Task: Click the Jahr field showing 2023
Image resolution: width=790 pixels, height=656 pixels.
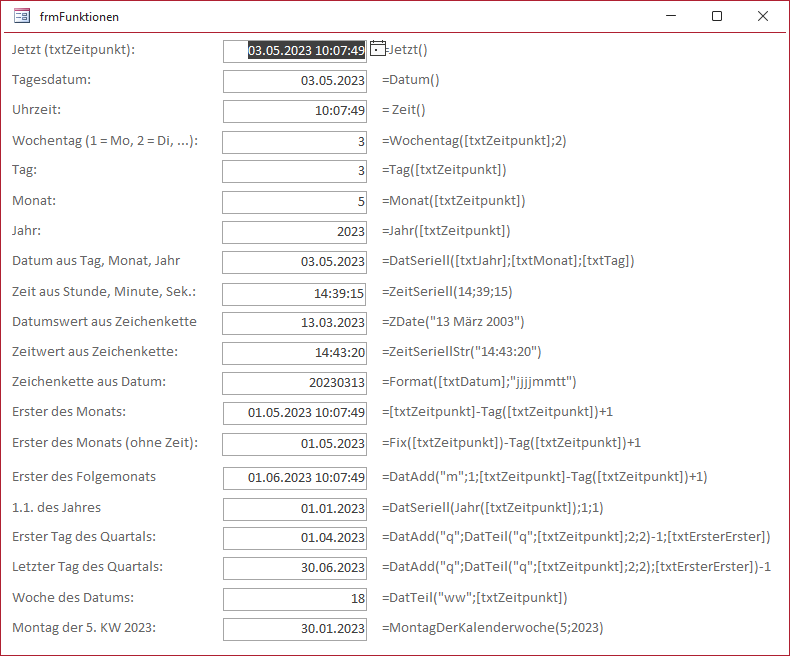Action: point(295,232)
